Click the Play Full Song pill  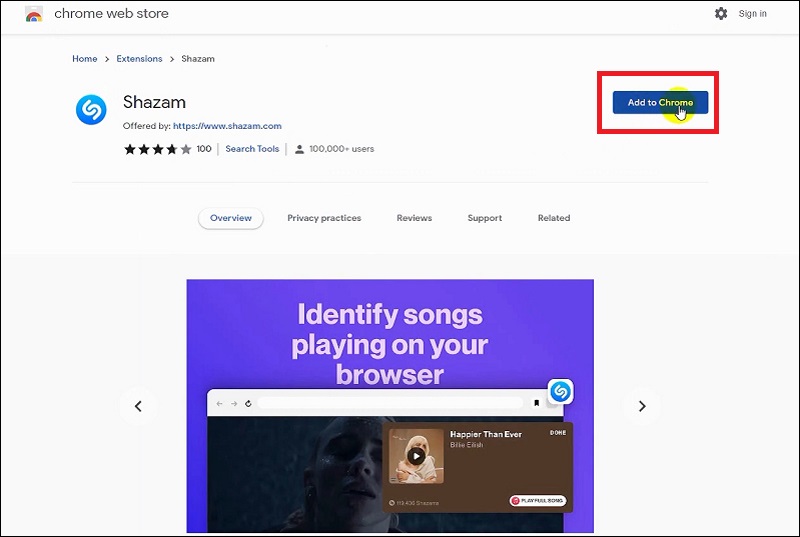click(x=538, y=501)
